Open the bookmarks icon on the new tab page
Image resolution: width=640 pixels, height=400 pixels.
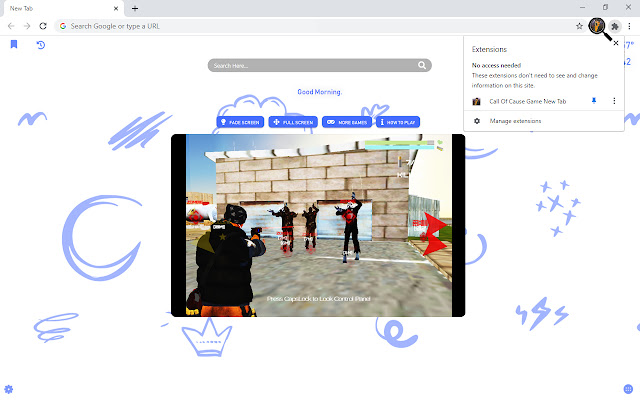[x=14, y=45]
